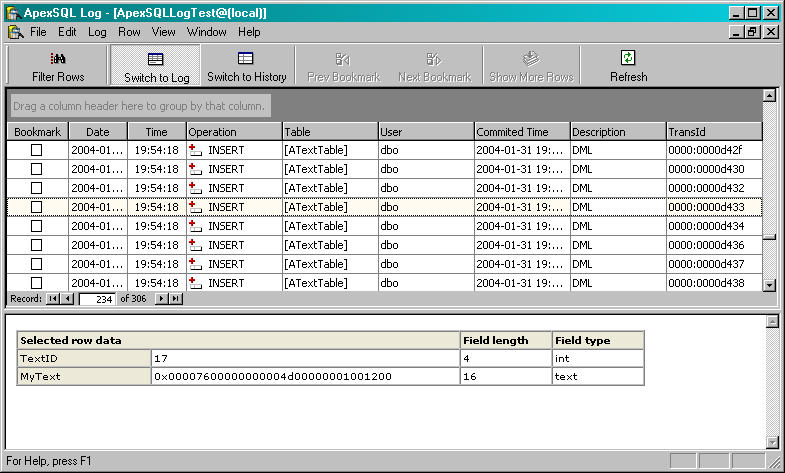Click the record number field showing 234
This screenshot has width=785, height=473.
point(97,299)
